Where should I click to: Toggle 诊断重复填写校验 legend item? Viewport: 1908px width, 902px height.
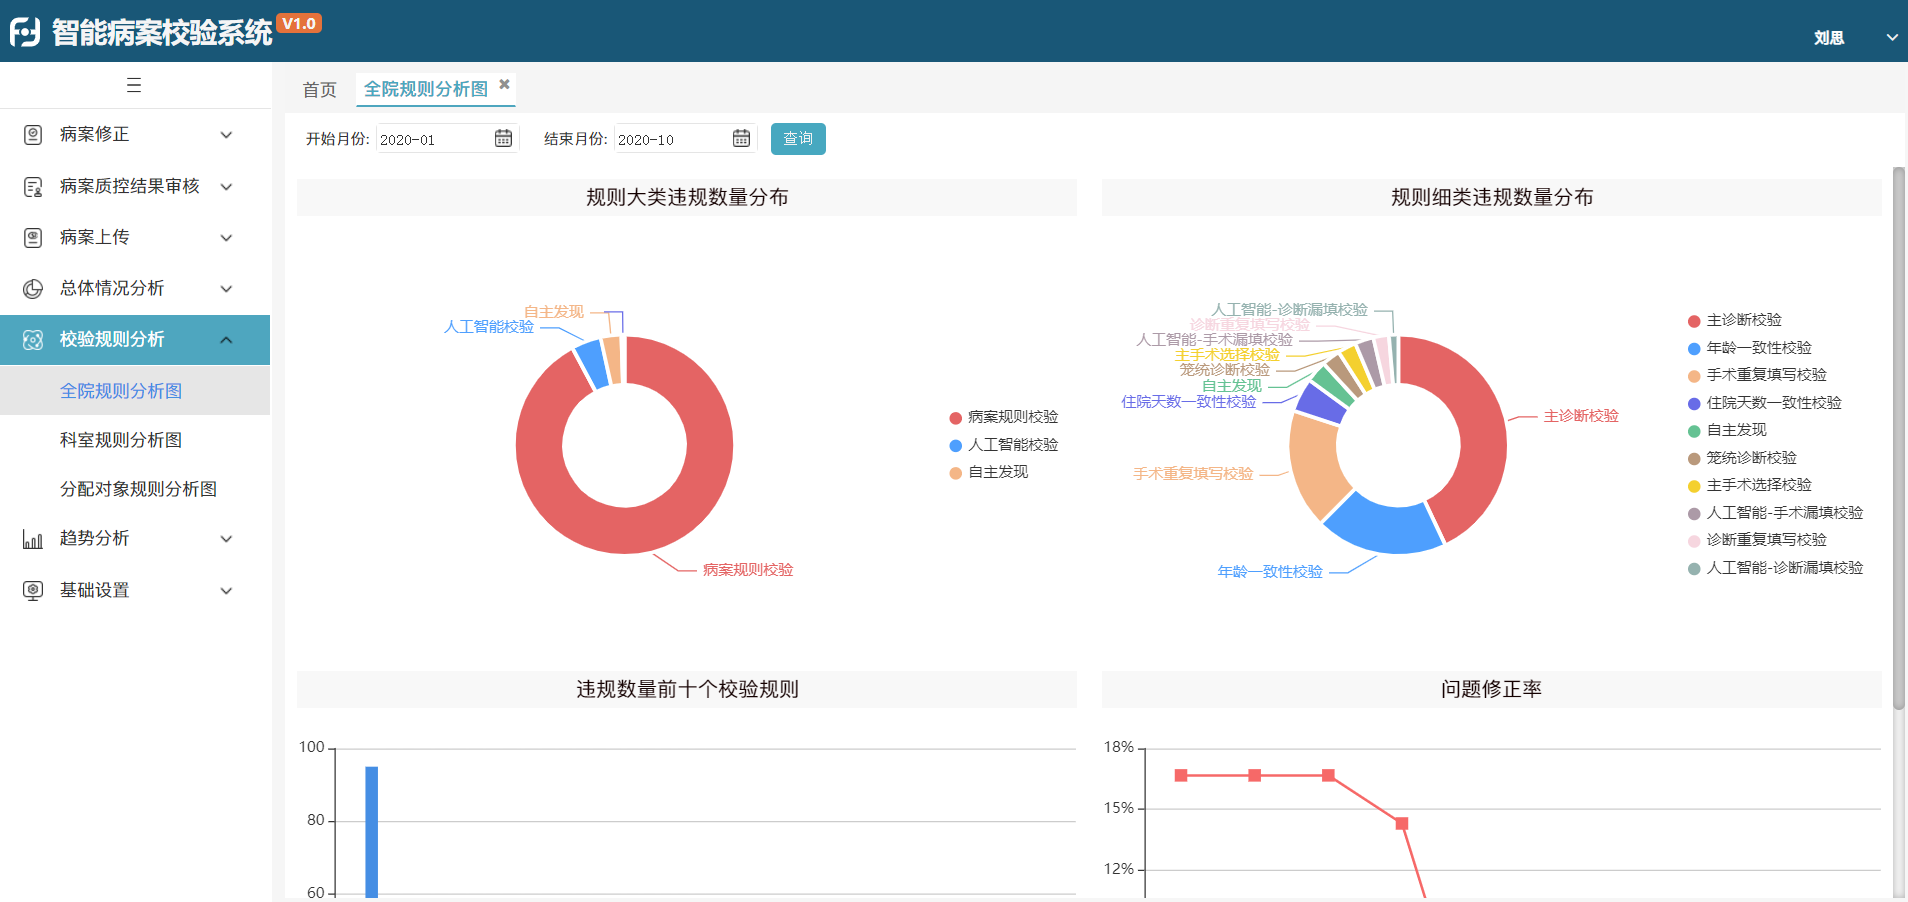click(1757, 540)
